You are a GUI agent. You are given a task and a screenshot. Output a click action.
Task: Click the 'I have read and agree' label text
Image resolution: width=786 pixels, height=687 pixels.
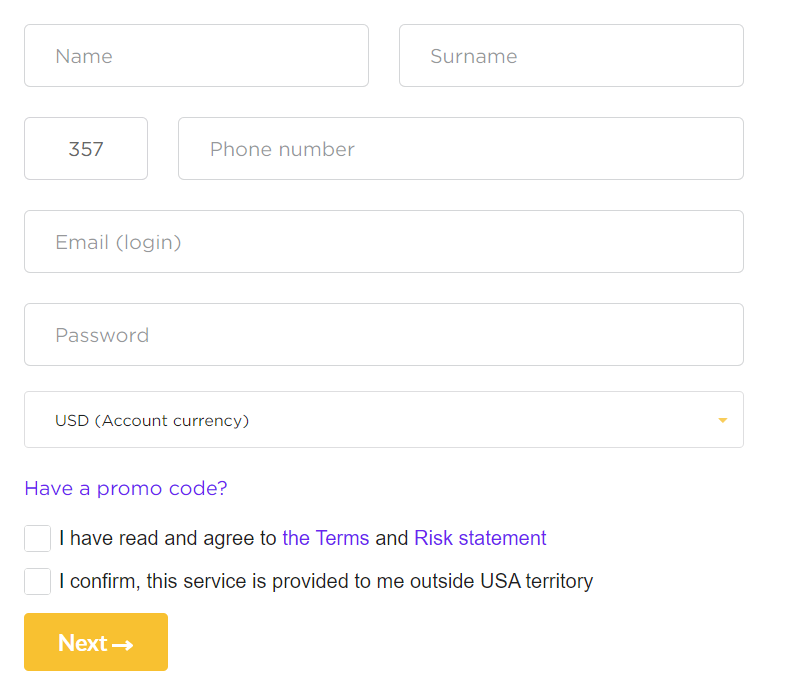click(167, 538)
